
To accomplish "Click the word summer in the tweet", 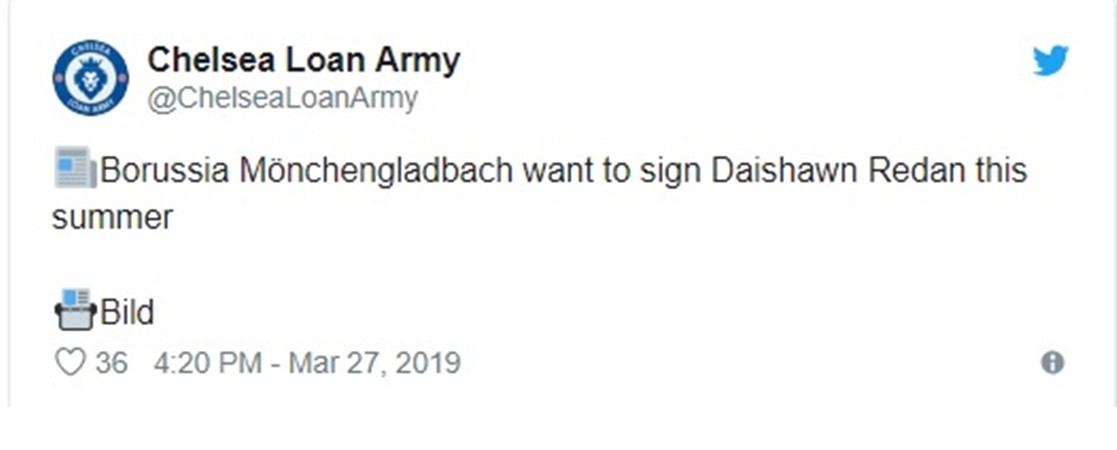I will click(113, 217).
